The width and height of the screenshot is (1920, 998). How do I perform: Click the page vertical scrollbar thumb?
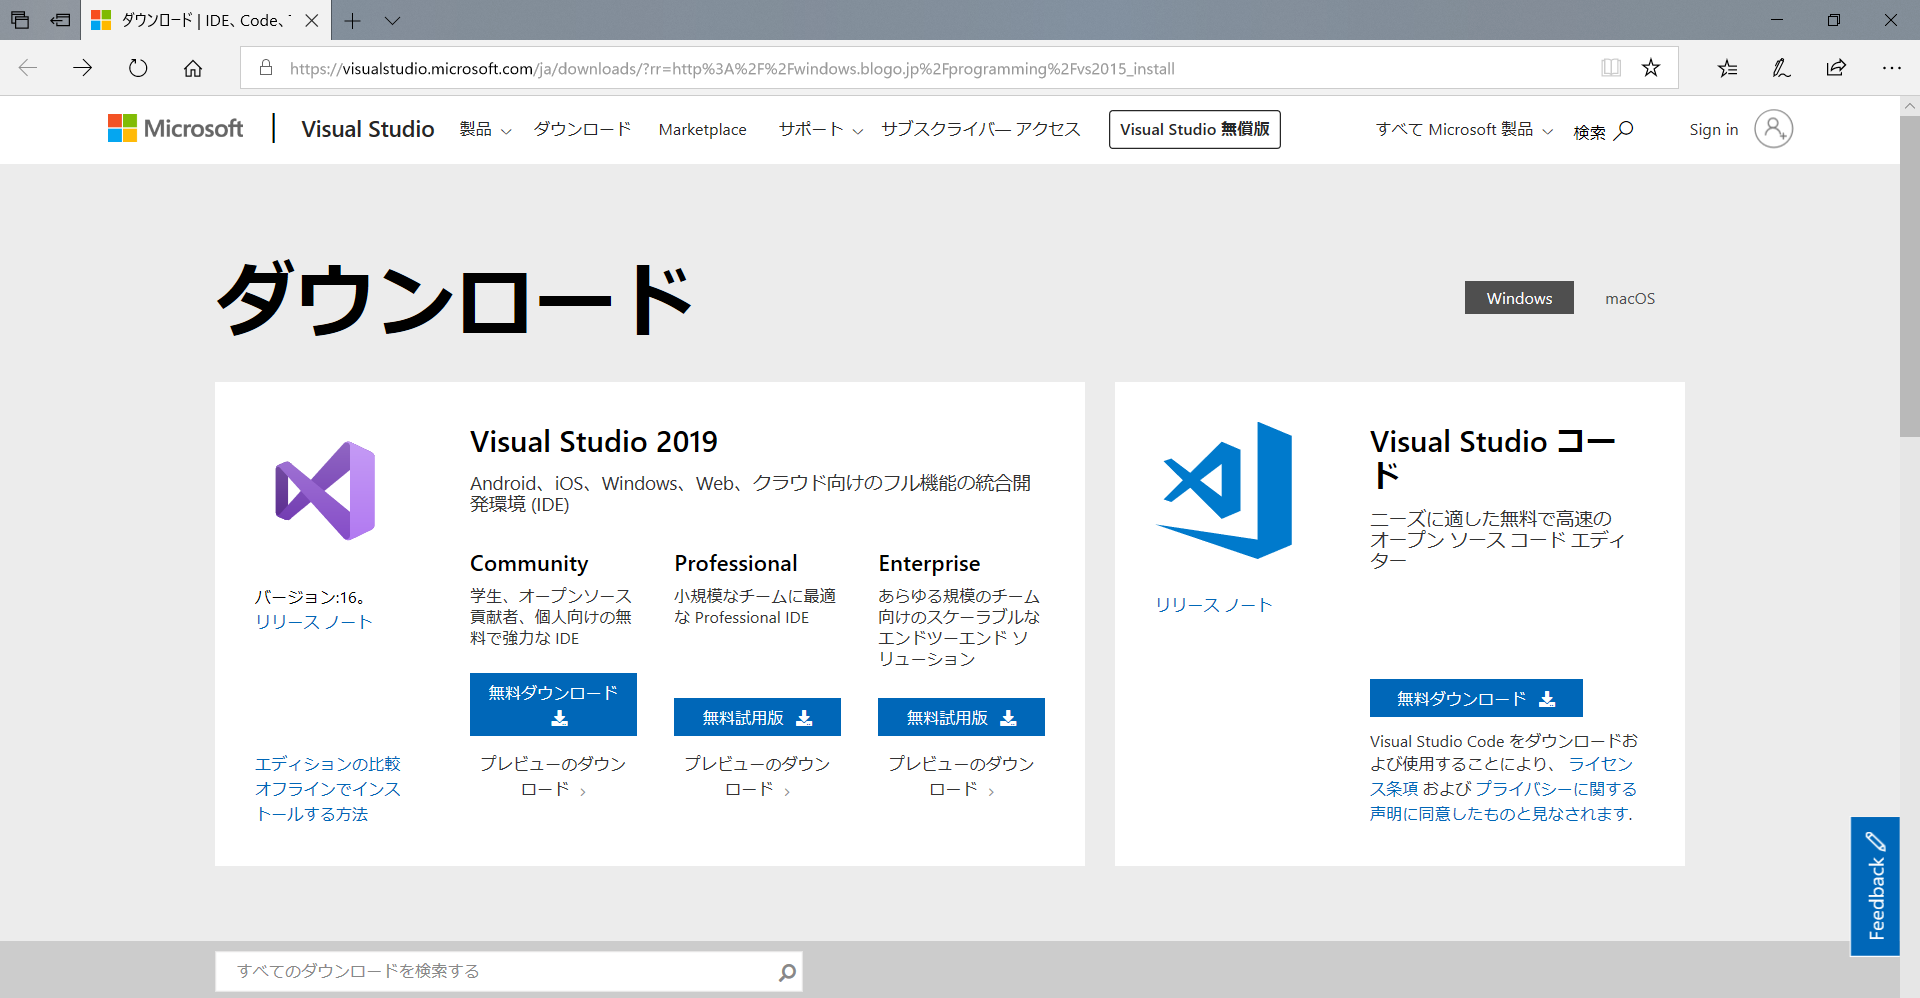tap(1909, 277)
